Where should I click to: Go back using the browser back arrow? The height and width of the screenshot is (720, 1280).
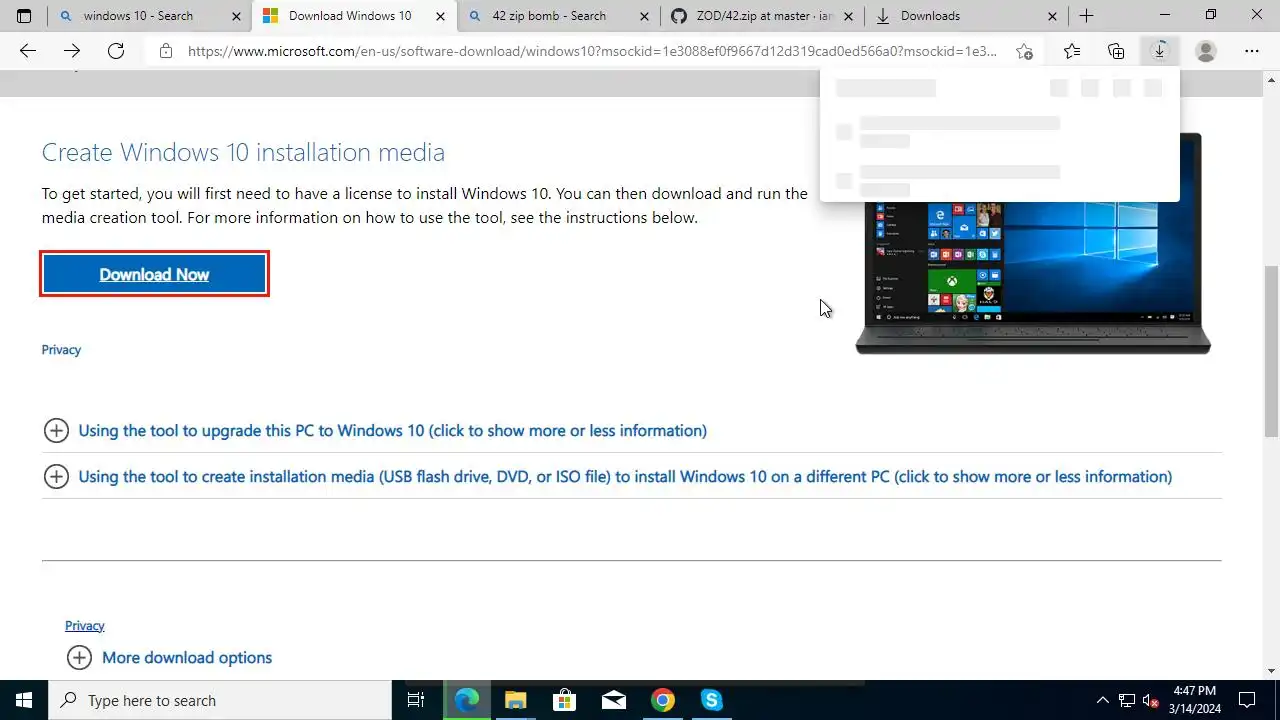pyautogui.click(x=28, y=52)
